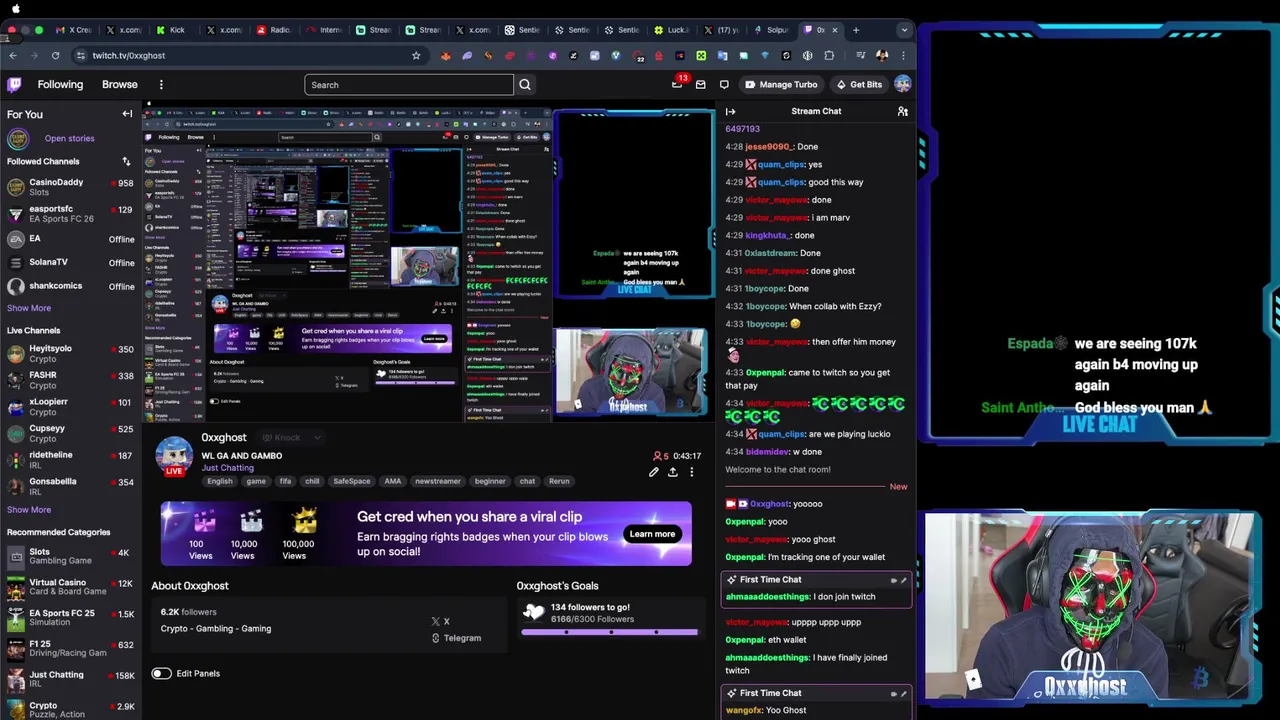Click the Chrome address bar
The width and height of the screenshot is (1280, 720).
(x=250, y=56)
